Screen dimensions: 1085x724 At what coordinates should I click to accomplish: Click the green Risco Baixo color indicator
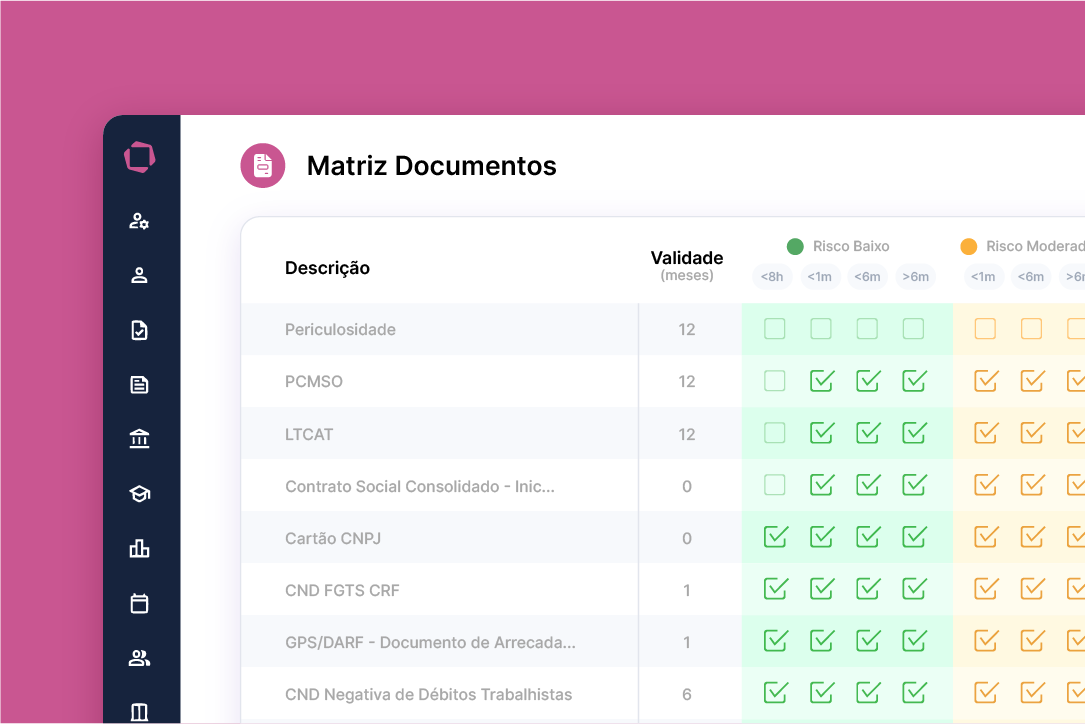click(x=795, y=245)
